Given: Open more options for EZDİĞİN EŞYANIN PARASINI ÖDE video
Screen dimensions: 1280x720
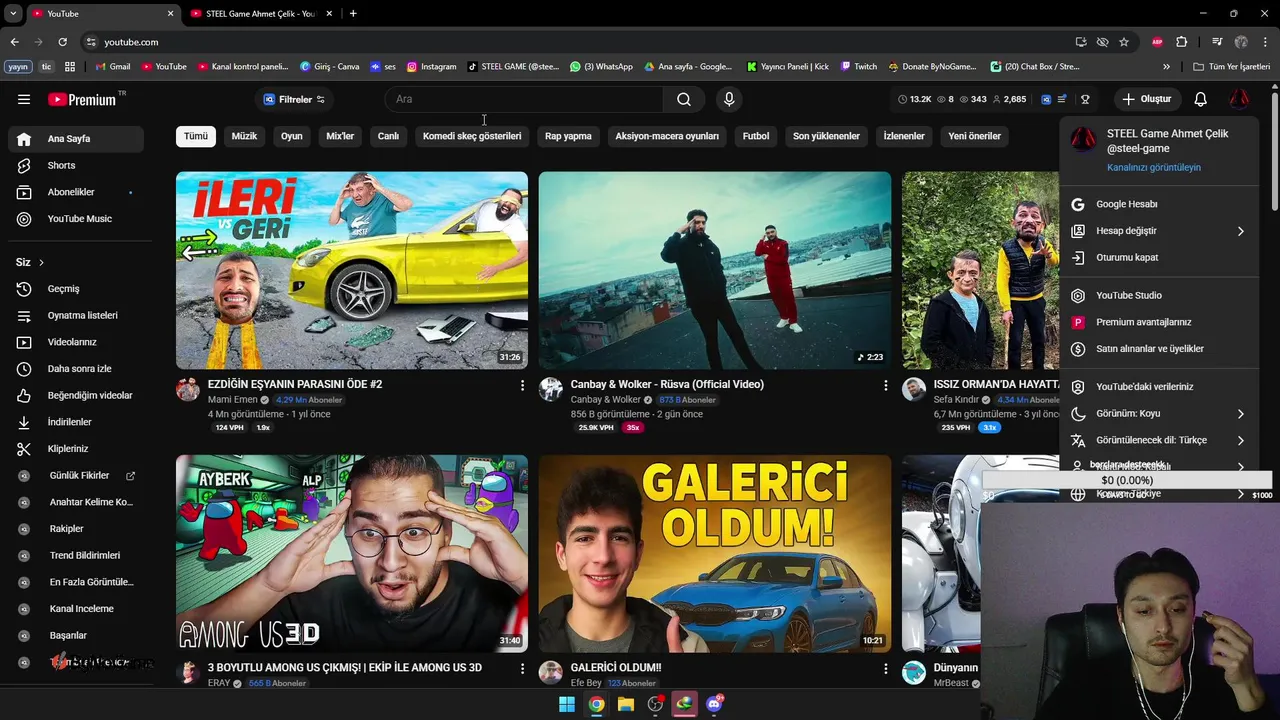Looking at the screenshot, I should pyautogui.click(x=522, y=385).
